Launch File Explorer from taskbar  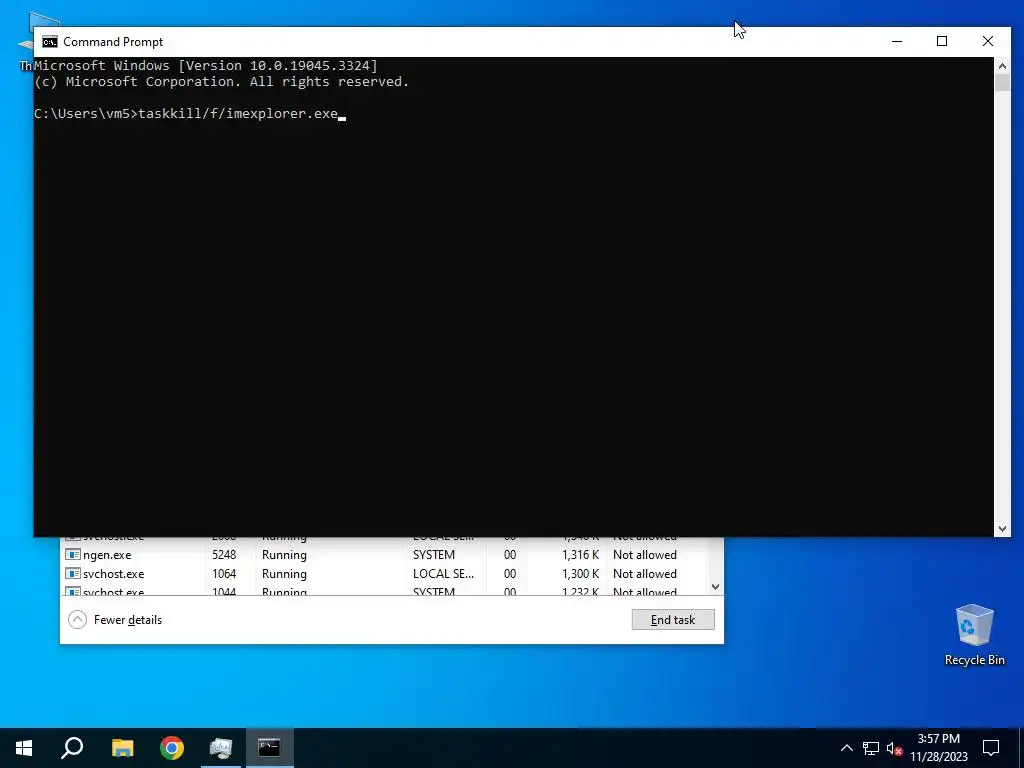point(122,748)
